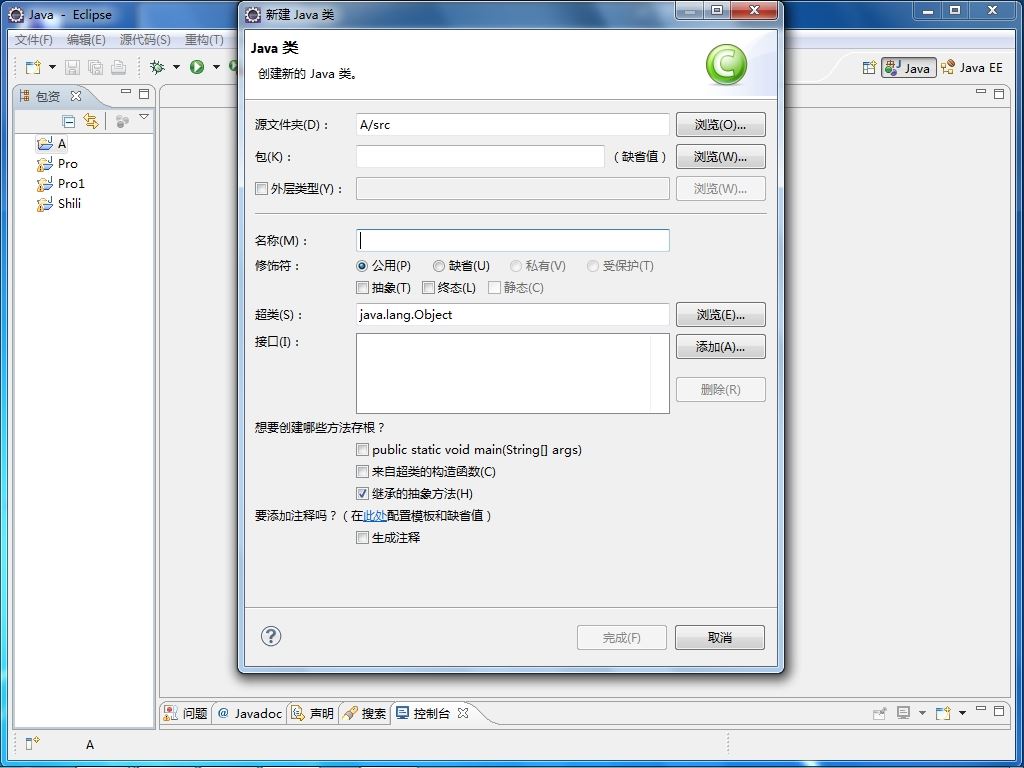Minimize the Package Explorer view
The image size is (1024, 768).
(126, 92)
